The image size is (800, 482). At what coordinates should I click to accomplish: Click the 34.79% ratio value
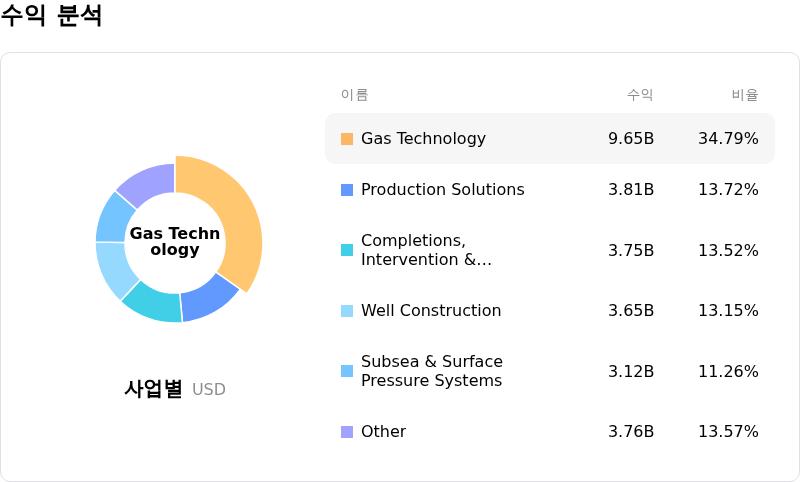coord(728,139)
